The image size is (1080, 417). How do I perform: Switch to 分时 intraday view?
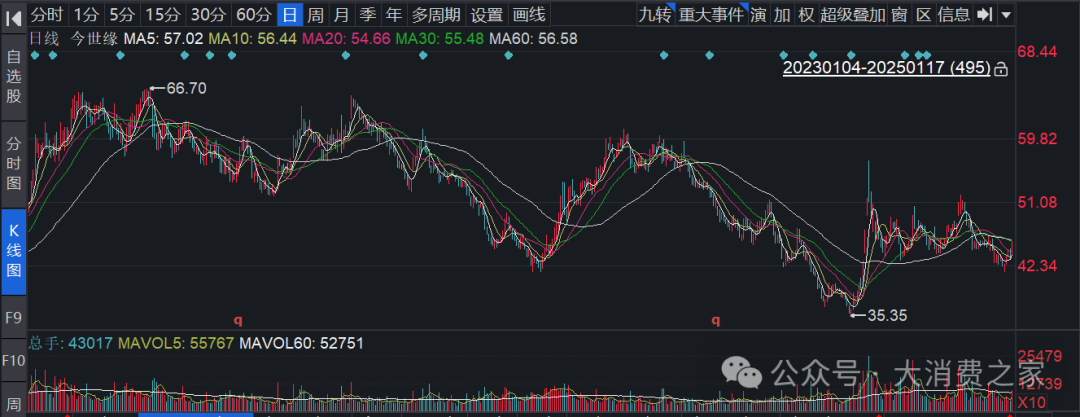(47, 14)
